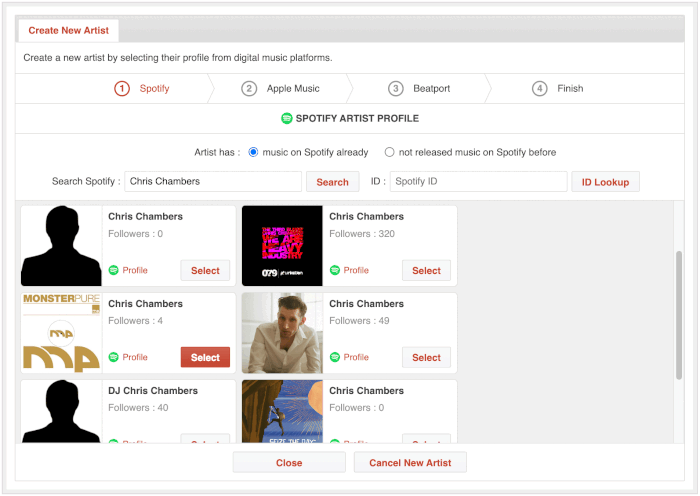This screenshot has width=700, height=496.
Task: Select Chris Chambers with 320 followers
Action: [426, 271]
